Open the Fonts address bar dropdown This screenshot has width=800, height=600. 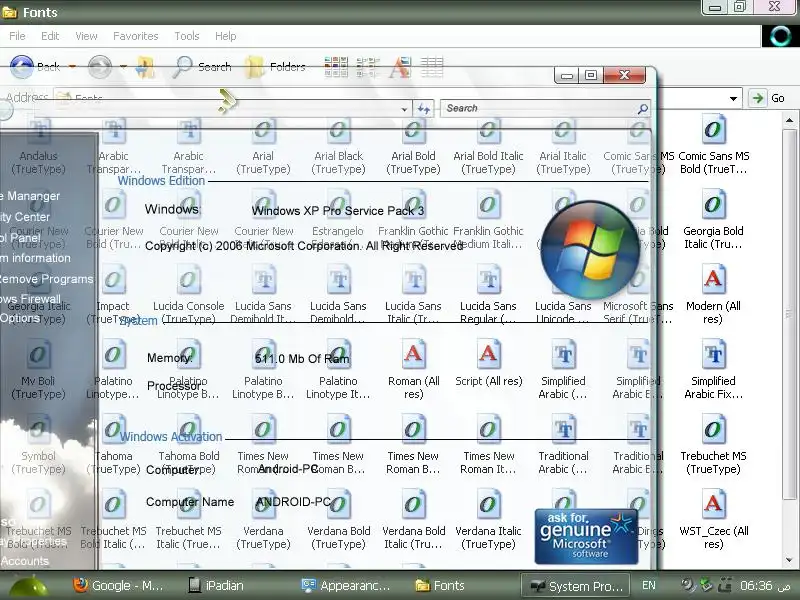(733, 98)
